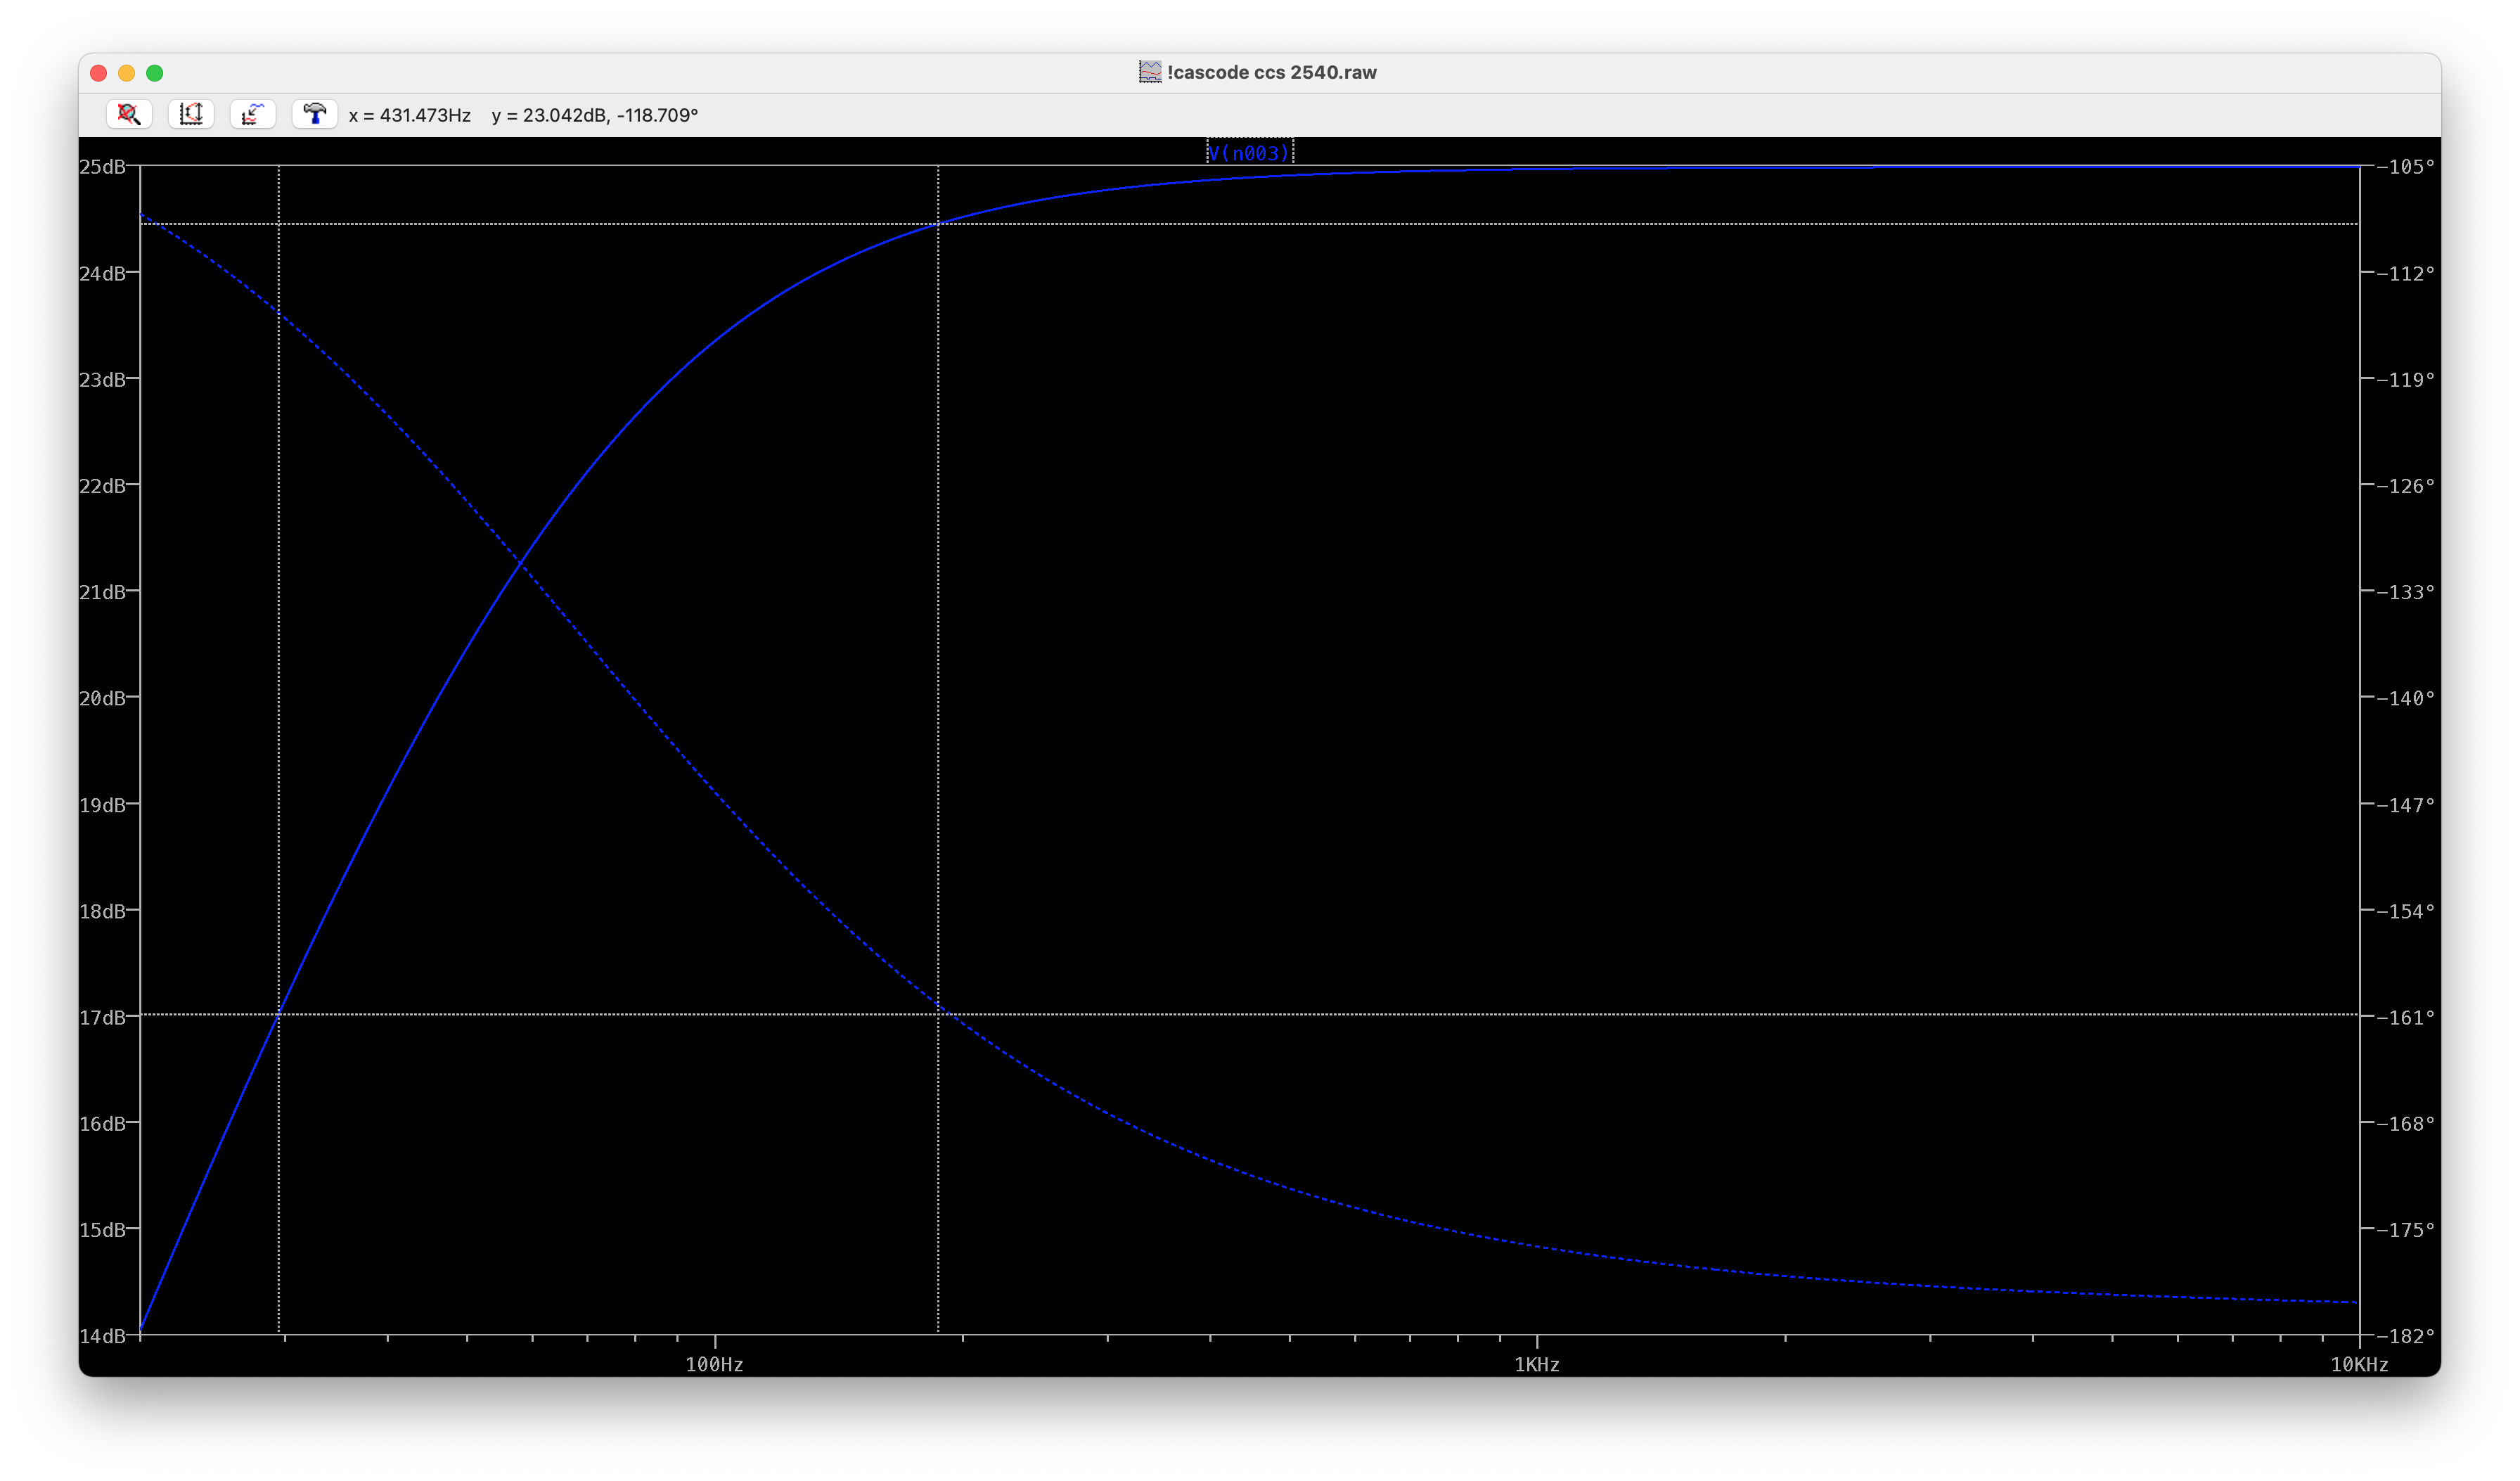Viewport: 2520px width, 1481px height.
Task: Open the add traces toolbar icon
Action: tap(253, 114)
